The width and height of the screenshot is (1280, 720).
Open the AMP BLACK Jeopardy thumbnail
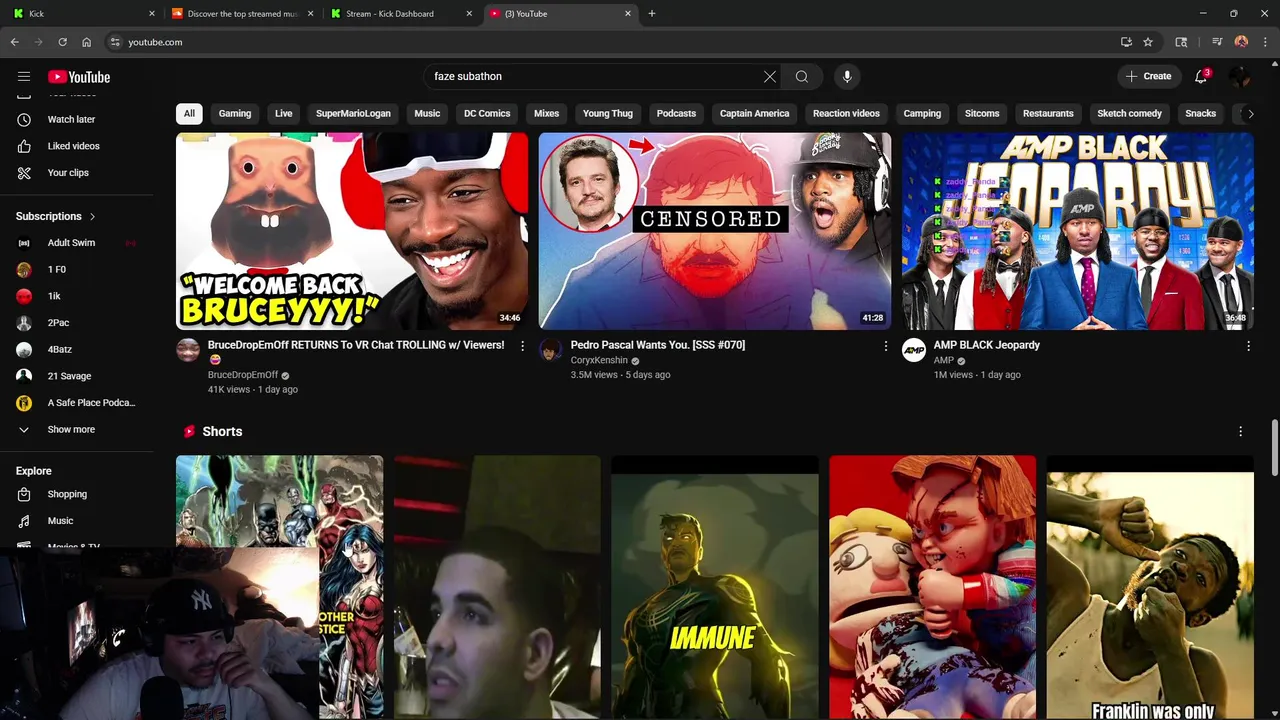[x=1077, y=231]
